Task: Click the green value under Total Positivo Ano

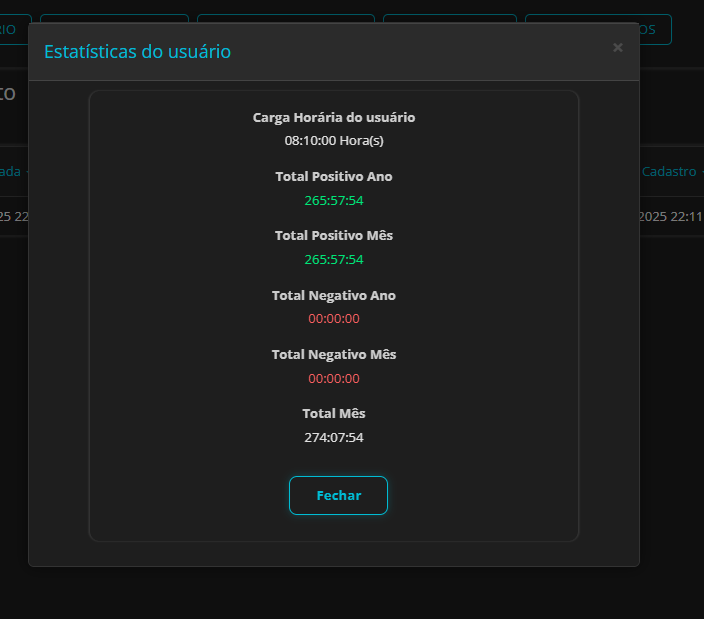Action: tap(333, 200)
